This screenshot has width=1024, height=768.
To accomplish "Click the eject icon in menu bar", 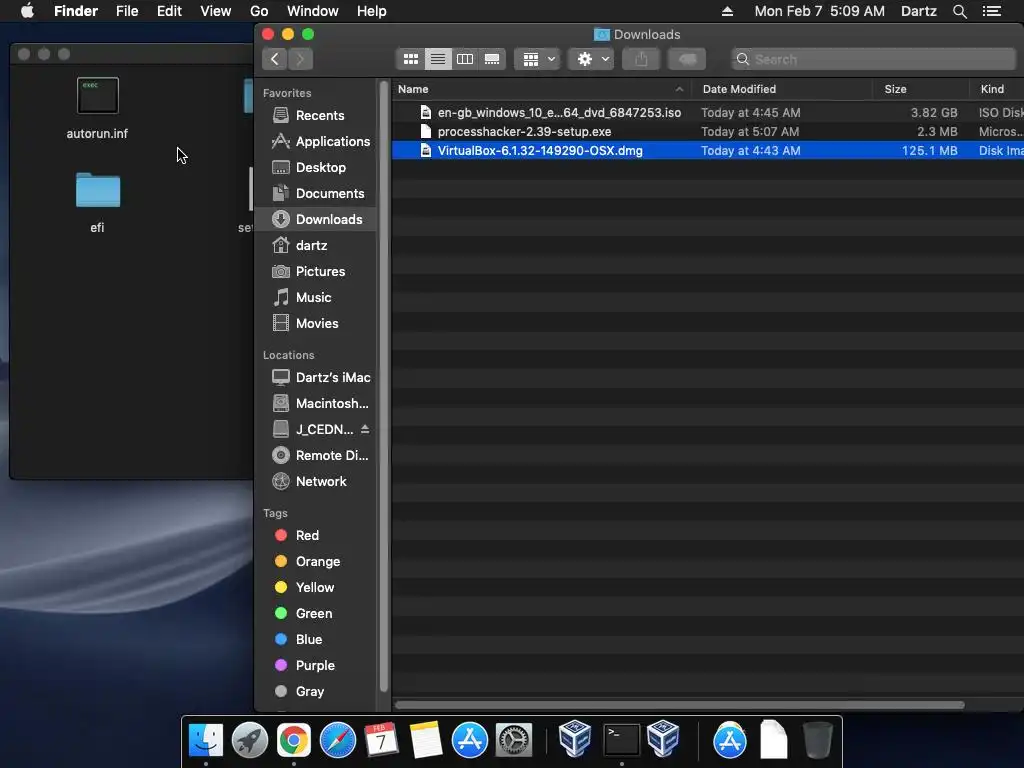I will 727,11.
